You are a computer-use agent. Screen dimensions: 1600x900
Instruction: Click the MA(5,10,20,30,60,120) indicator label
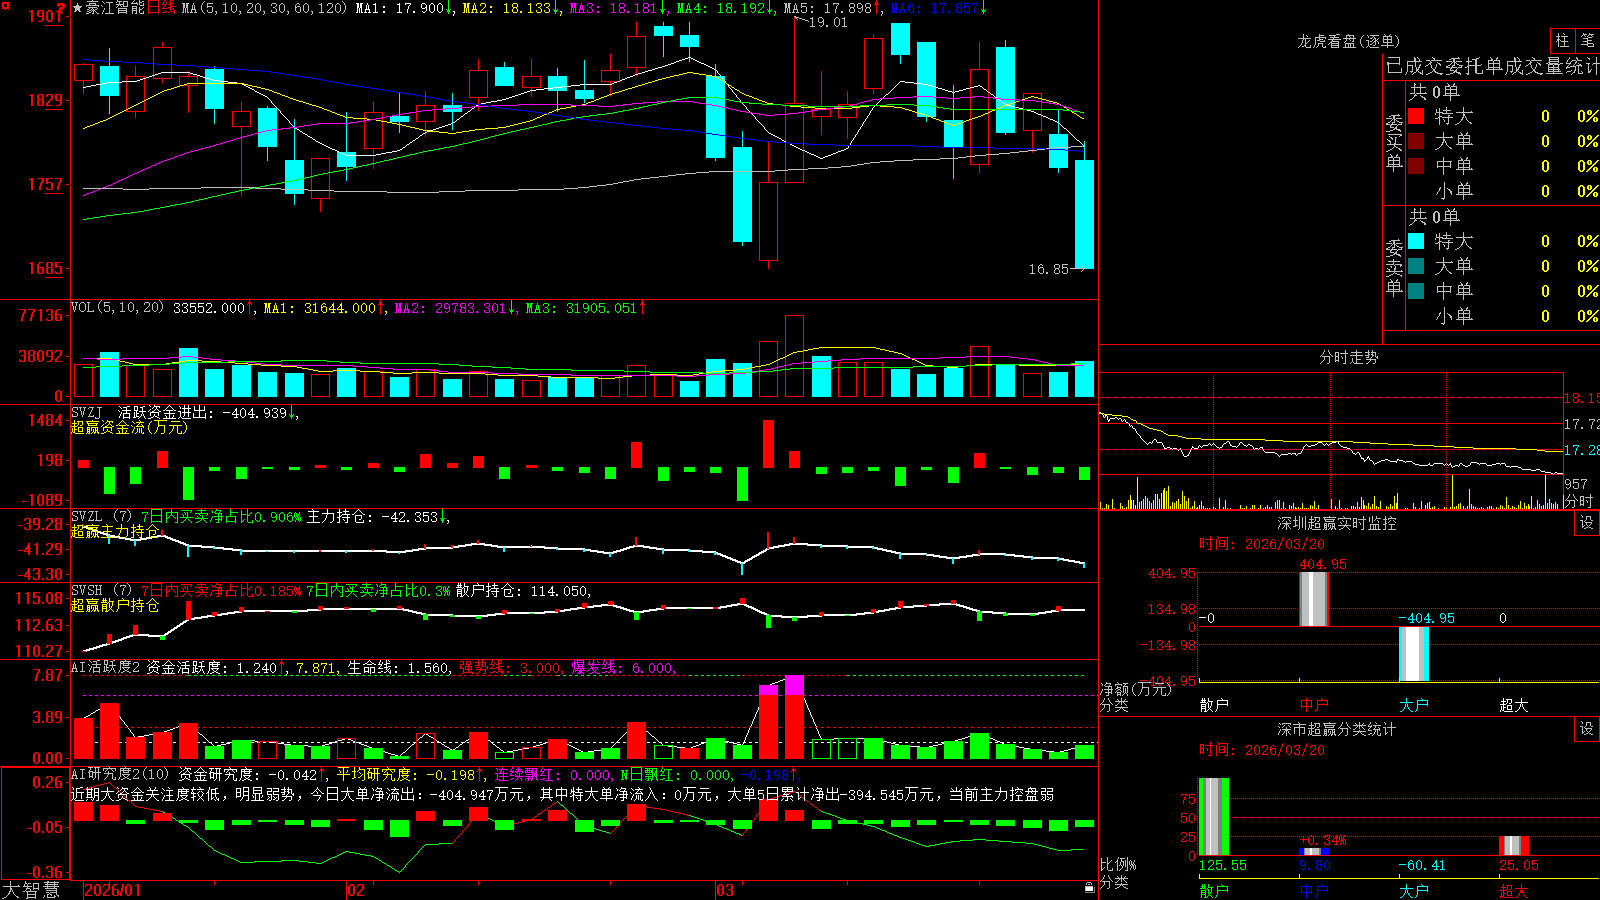pyautogui.click(x=265, y=8)
